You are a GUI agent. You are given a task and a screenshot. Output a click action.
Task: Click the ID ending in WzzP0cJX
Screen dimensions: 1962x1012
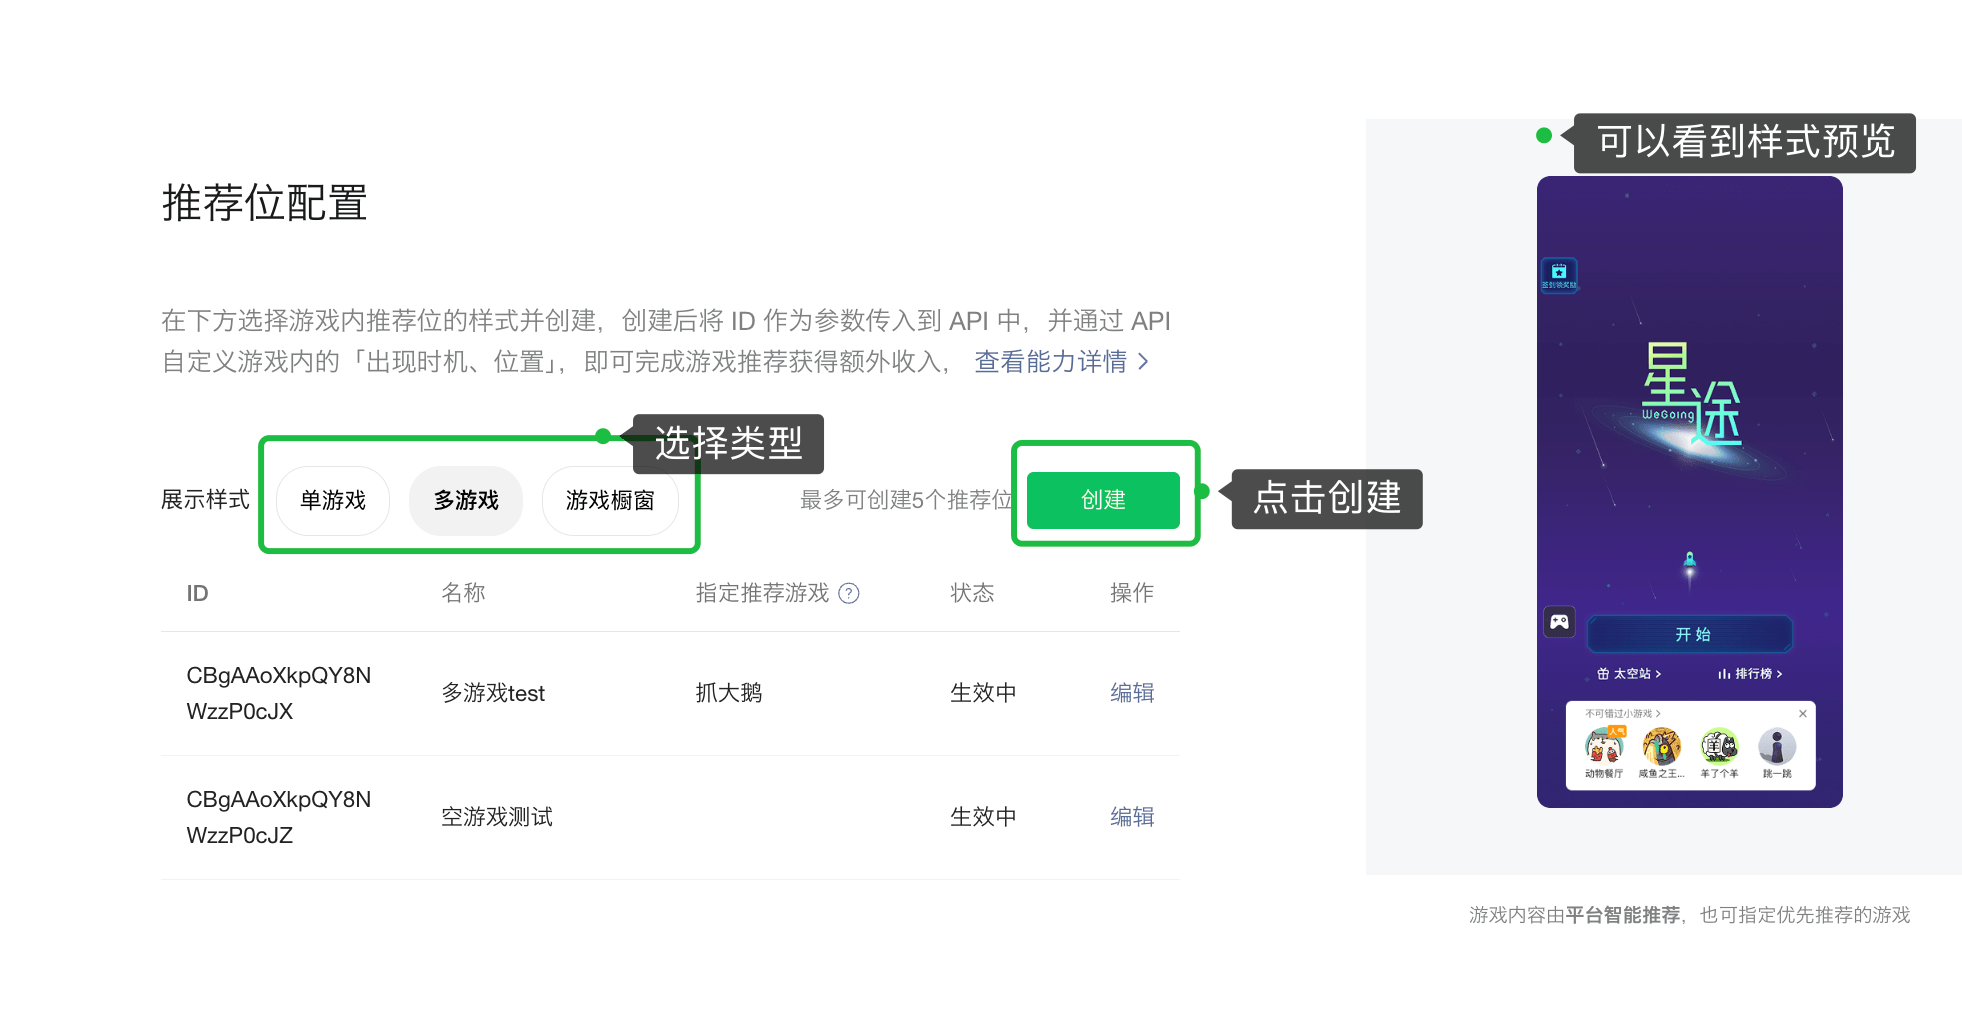pyautogui.click(x=279, y=693)
